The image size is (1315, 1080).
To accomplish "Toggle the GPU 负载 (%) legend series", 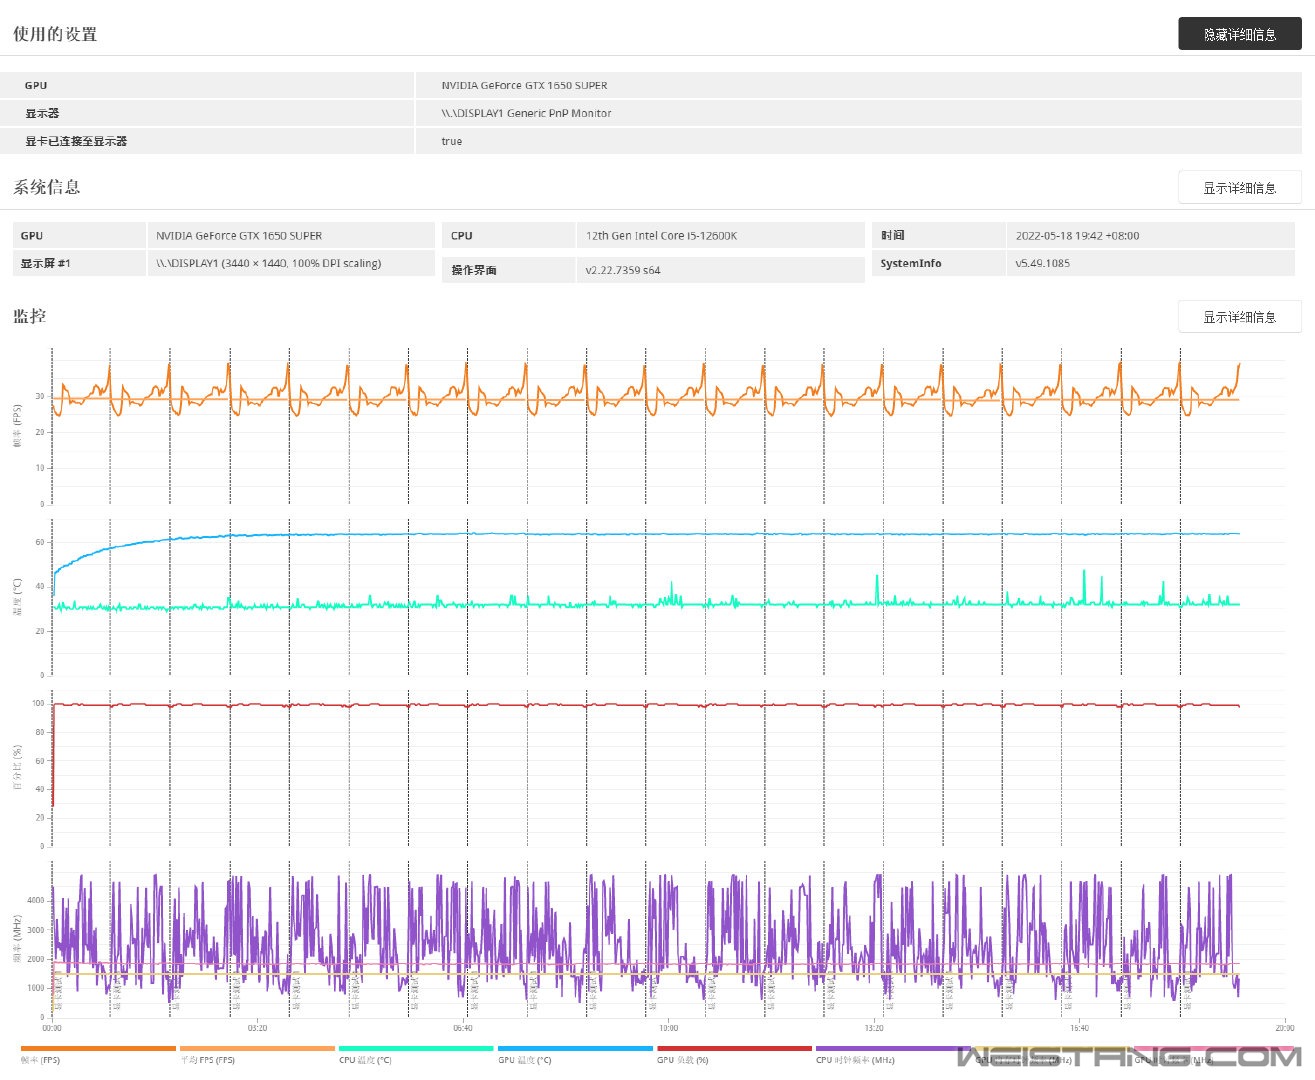I will click(x=682, y=1060).
